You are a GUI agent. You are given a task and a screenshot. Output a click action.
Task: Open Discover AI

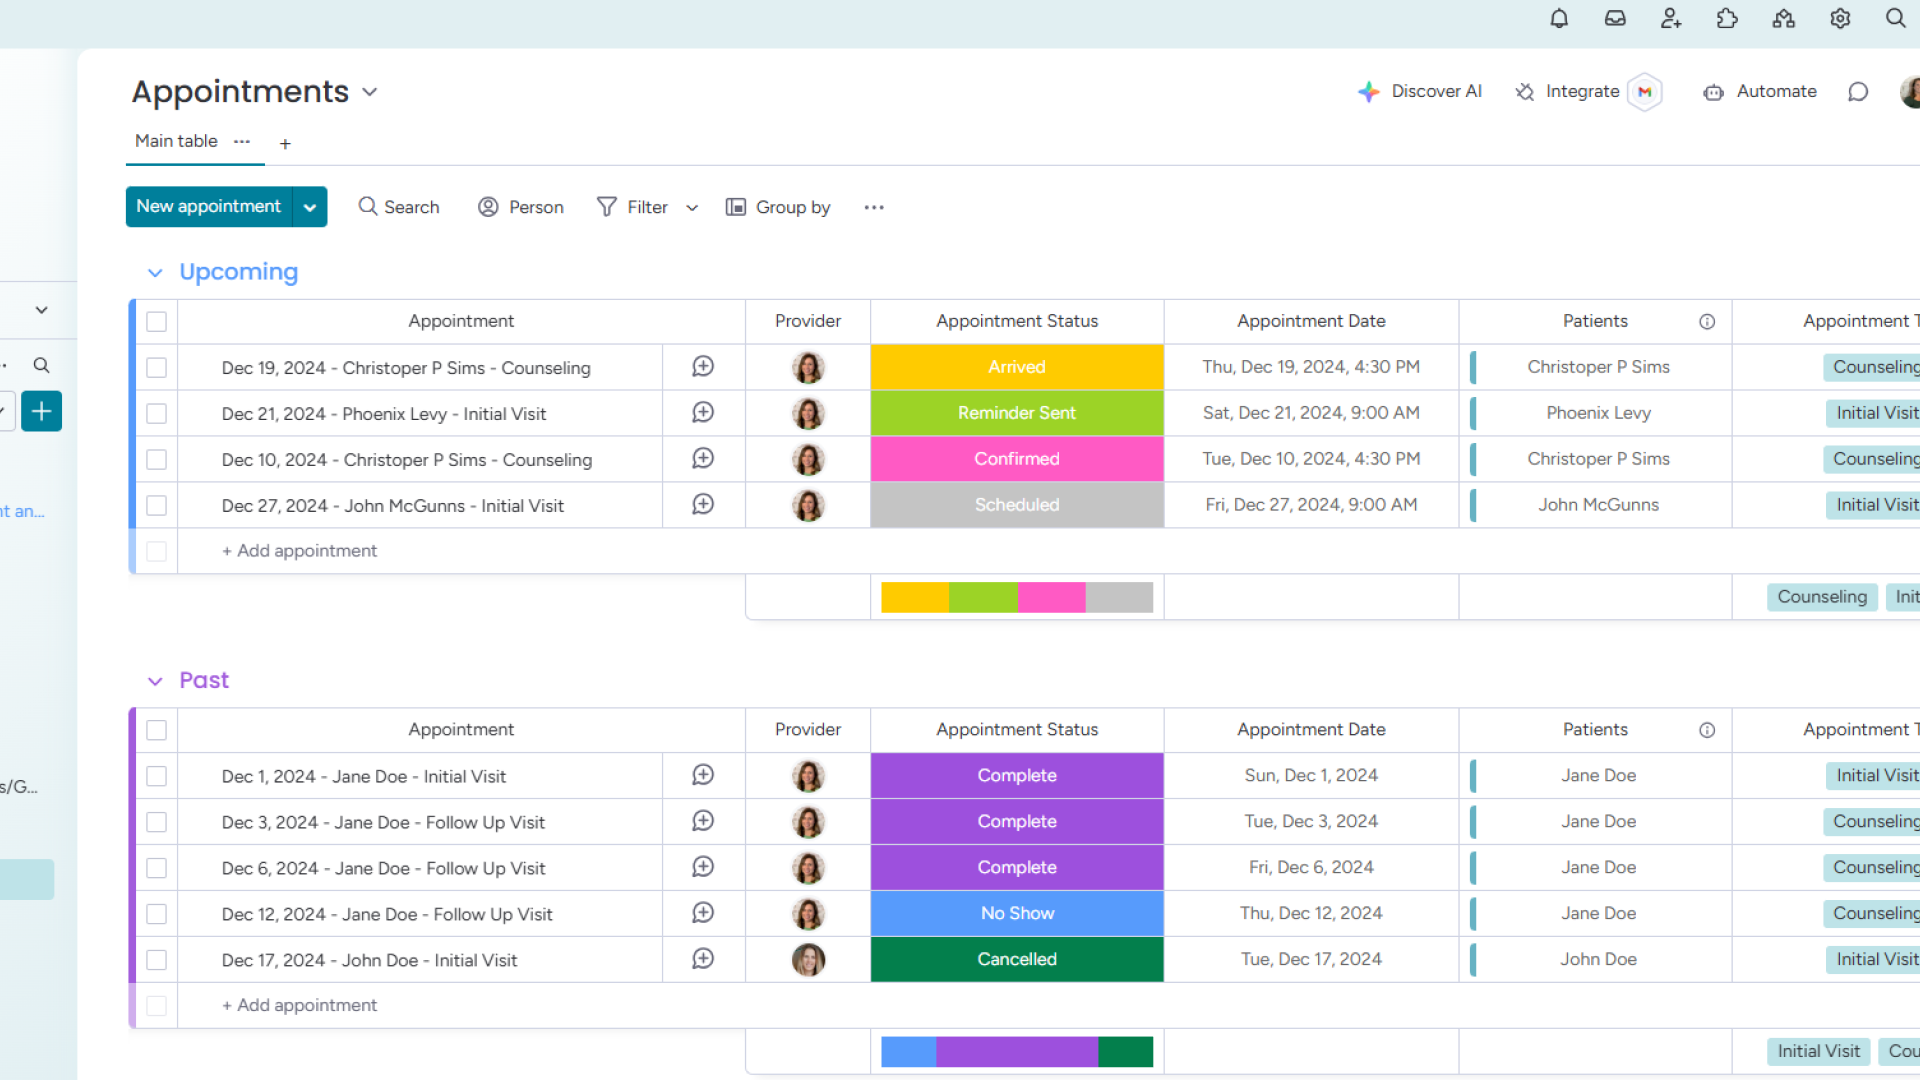pyautogui.click(x=1420, y=92)
